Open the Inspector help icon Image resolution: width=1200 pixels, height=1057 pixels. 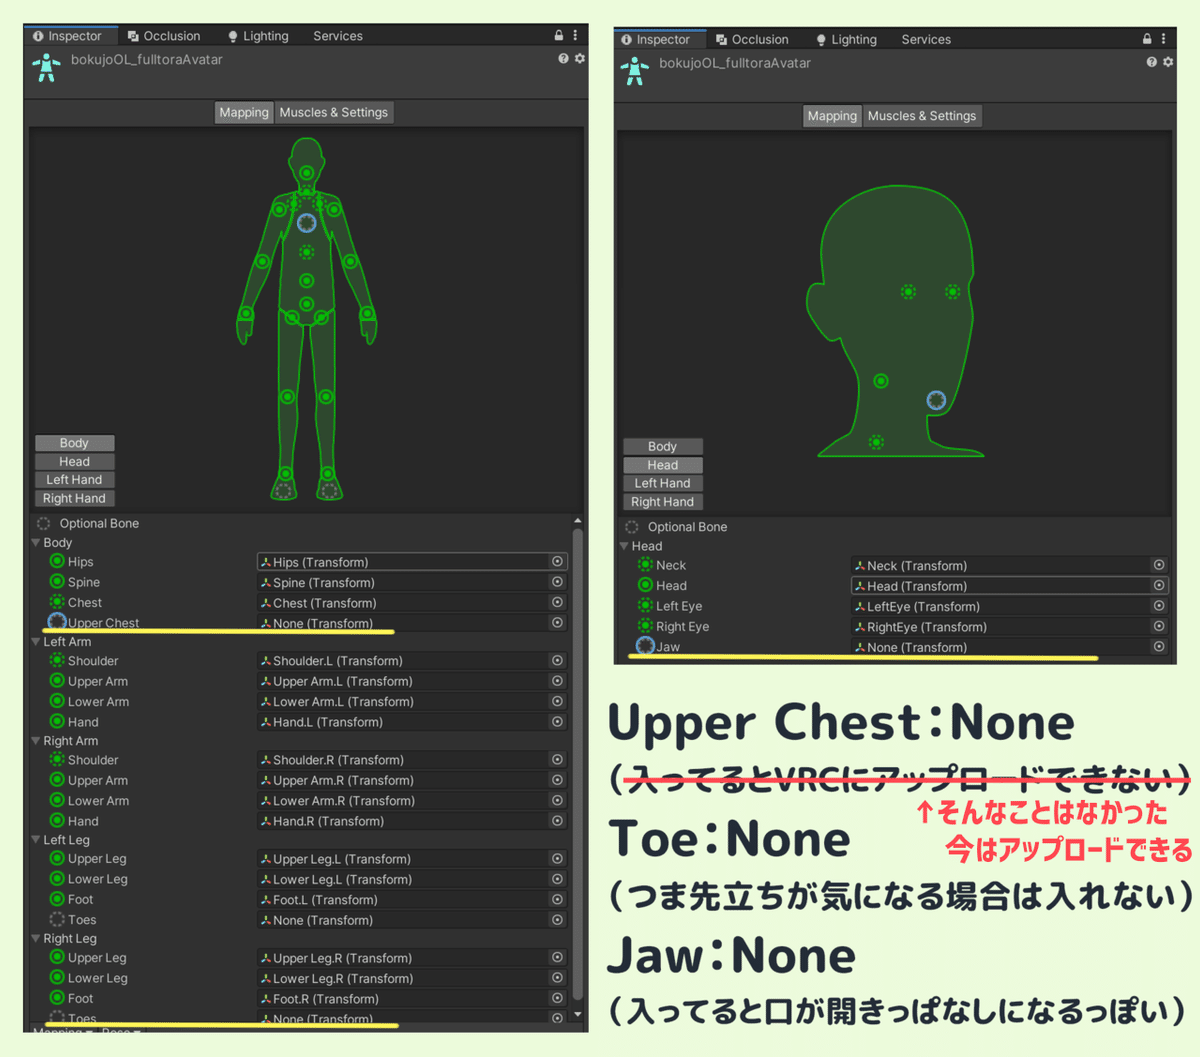564,58
